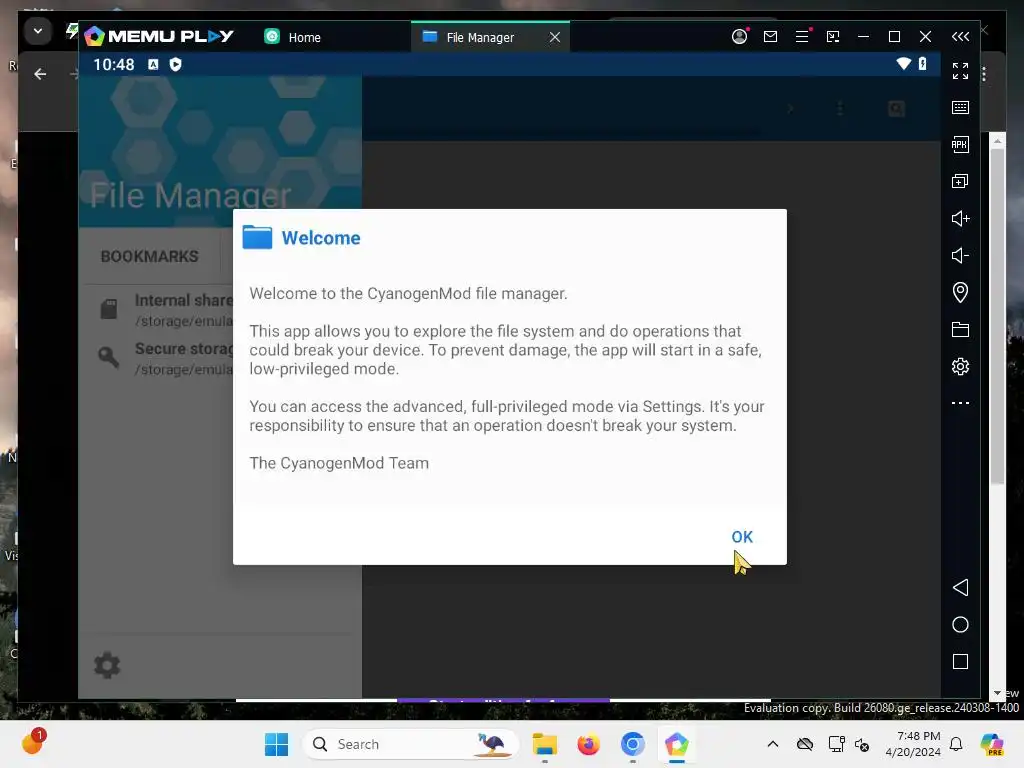Open Chrome from the taskbar
The height and width of the screenshot is (768, 1024).
[632, 744]
